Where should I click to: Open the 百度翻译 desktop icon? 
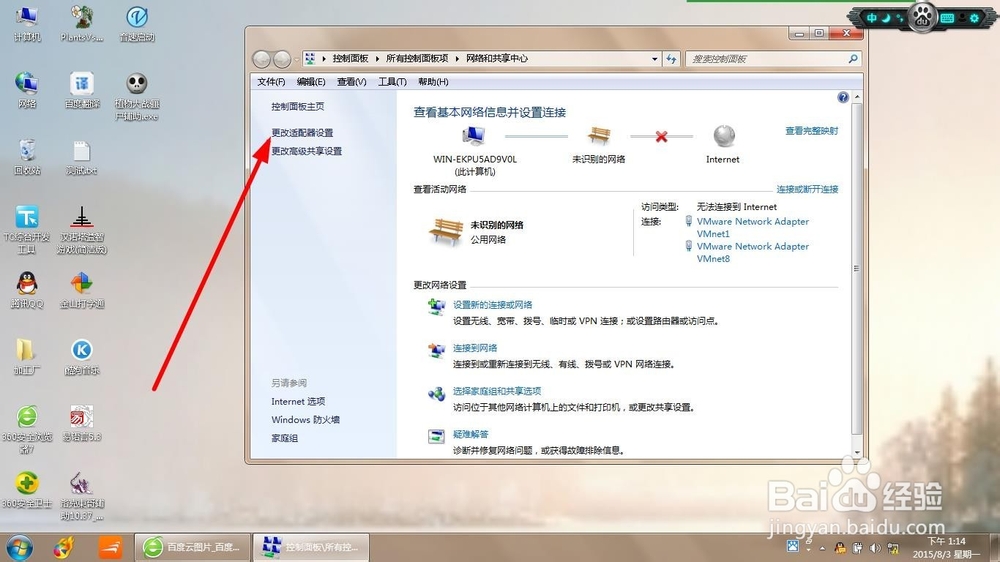82,89
